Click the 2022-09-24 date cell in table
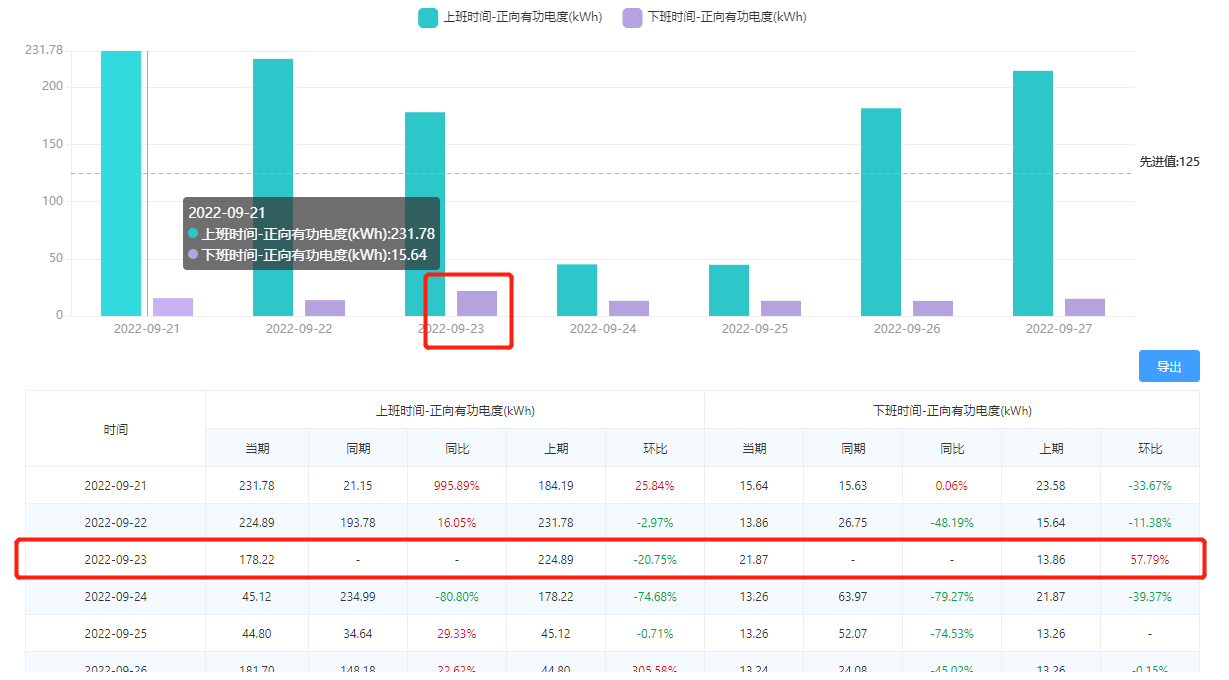This screenshot has height=680, width=1229. 115,597
